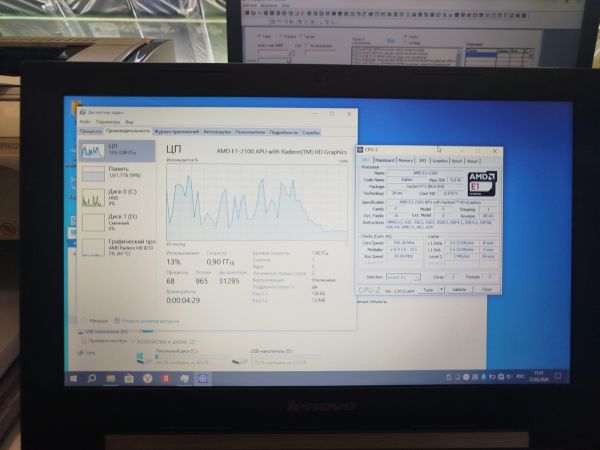The width and height of the screenshot is (600, 450).
Task: Switch to the Пользователи tab
Action: [250, 132]
